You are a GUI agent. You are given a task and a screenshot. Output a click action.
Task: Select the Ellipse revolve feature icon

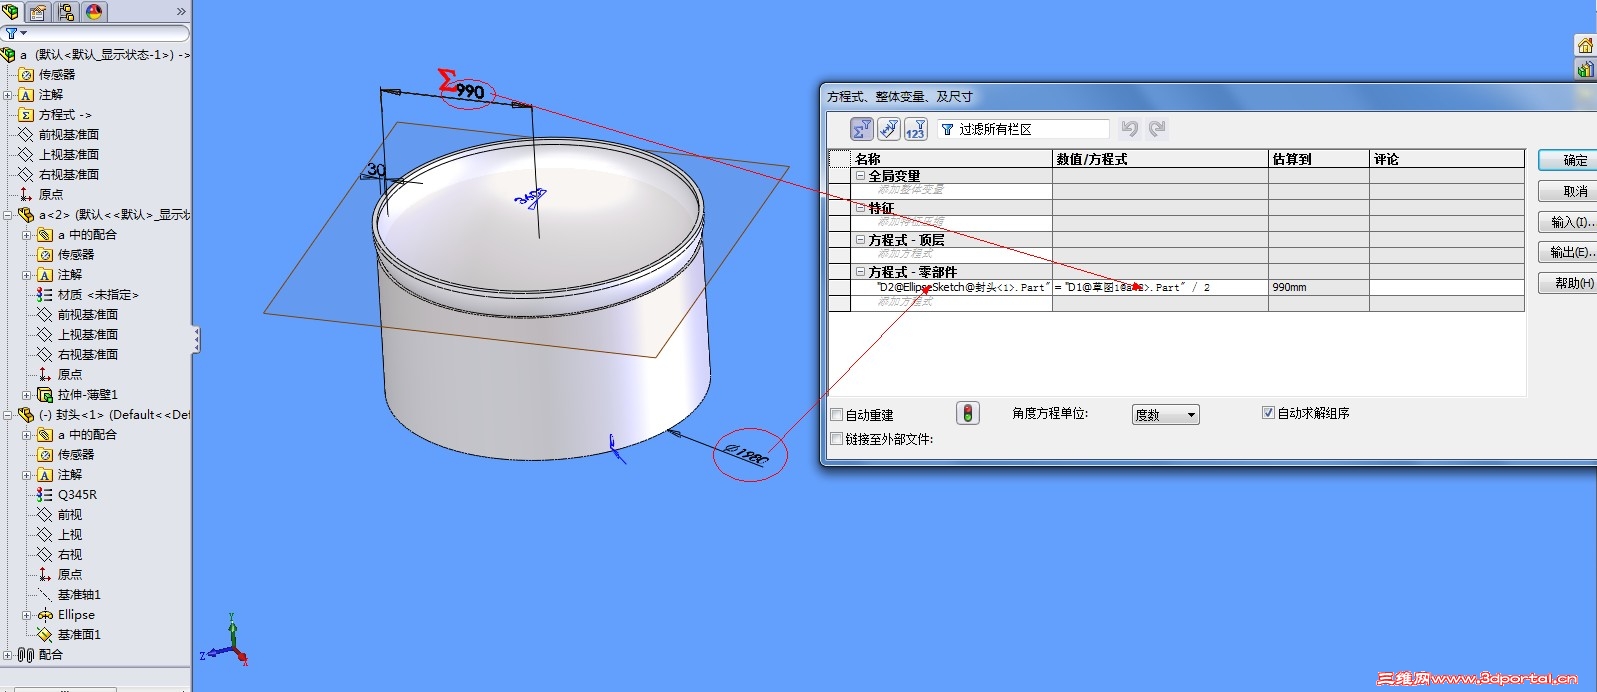click(44, 615)
